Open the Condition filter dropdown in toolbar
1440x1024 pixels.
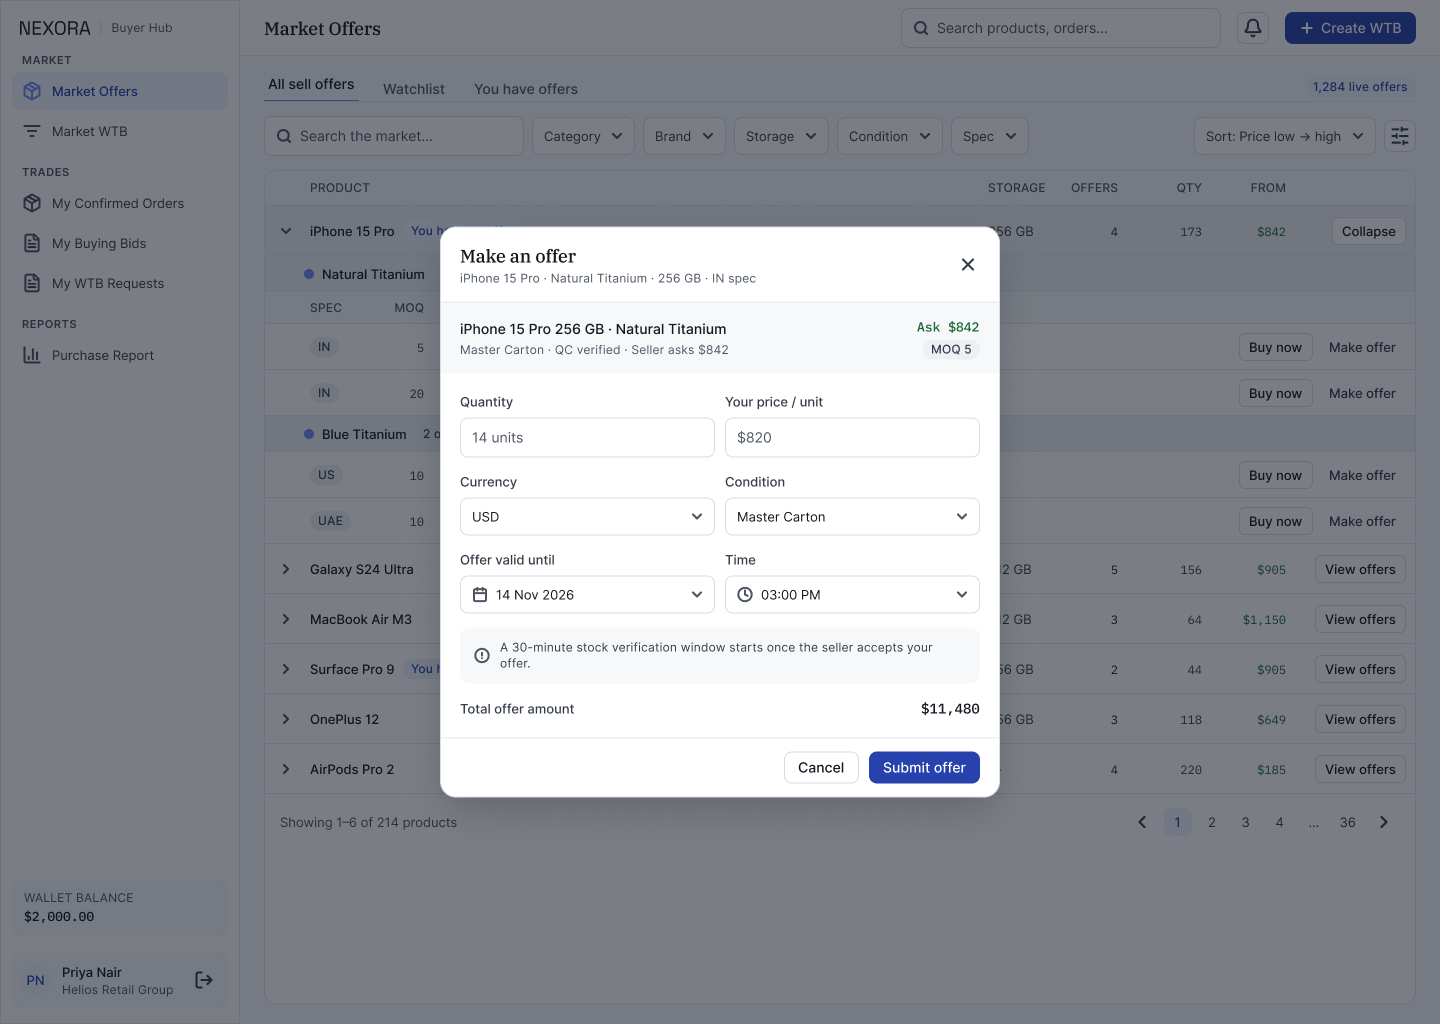pos(890,136)
